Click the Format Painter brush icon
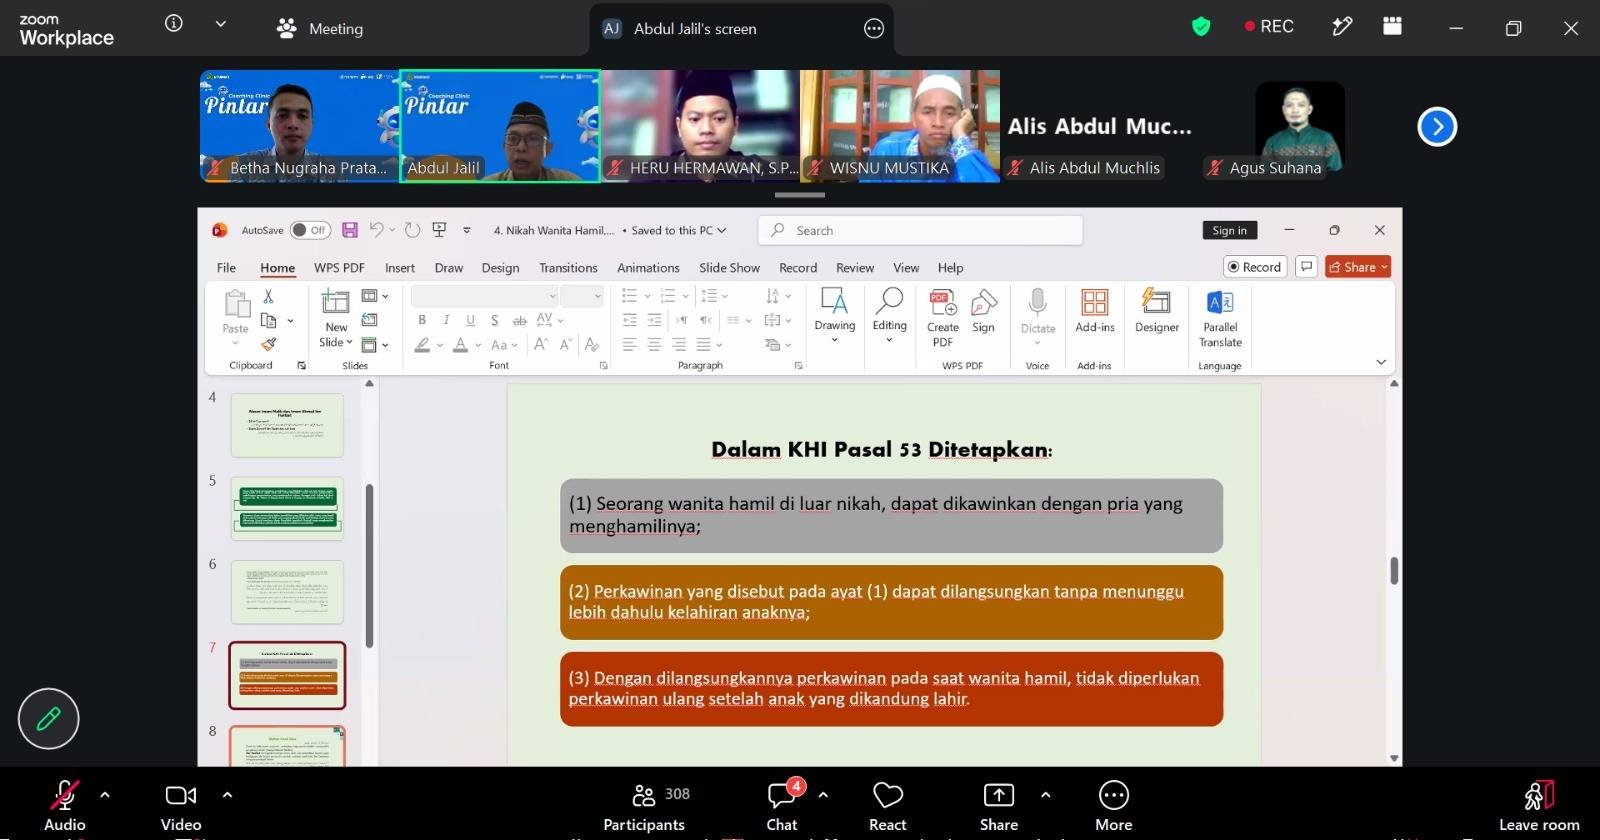1600x840 pixels. (x=268, y=344)
